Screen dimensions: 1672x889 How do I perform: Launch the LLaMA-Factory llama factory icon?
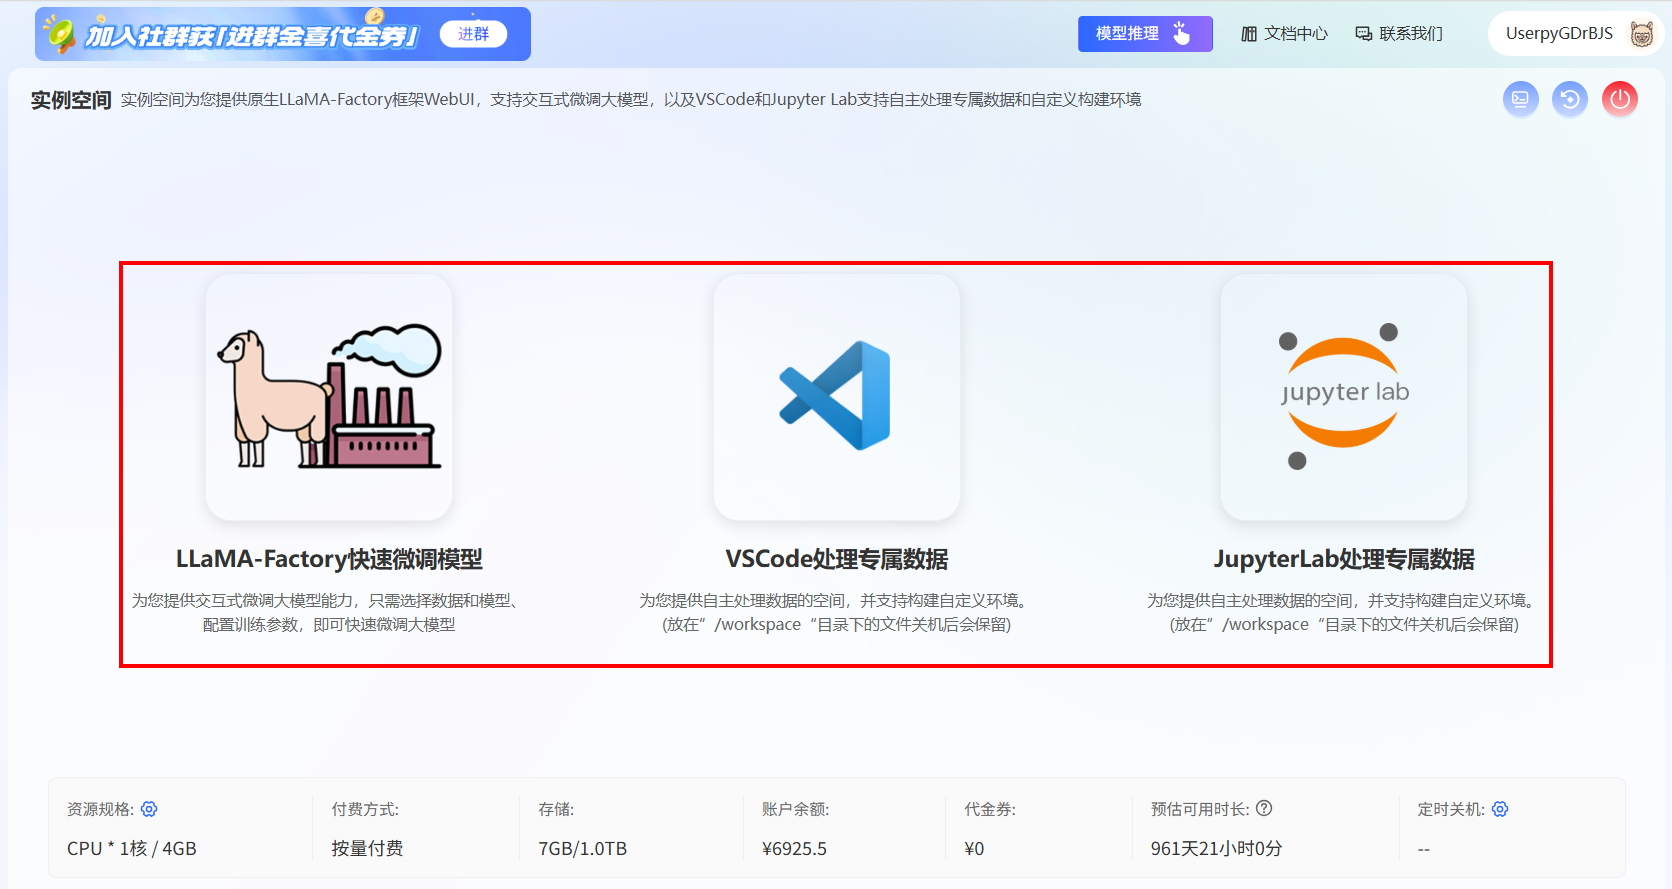tap(329, 397)
